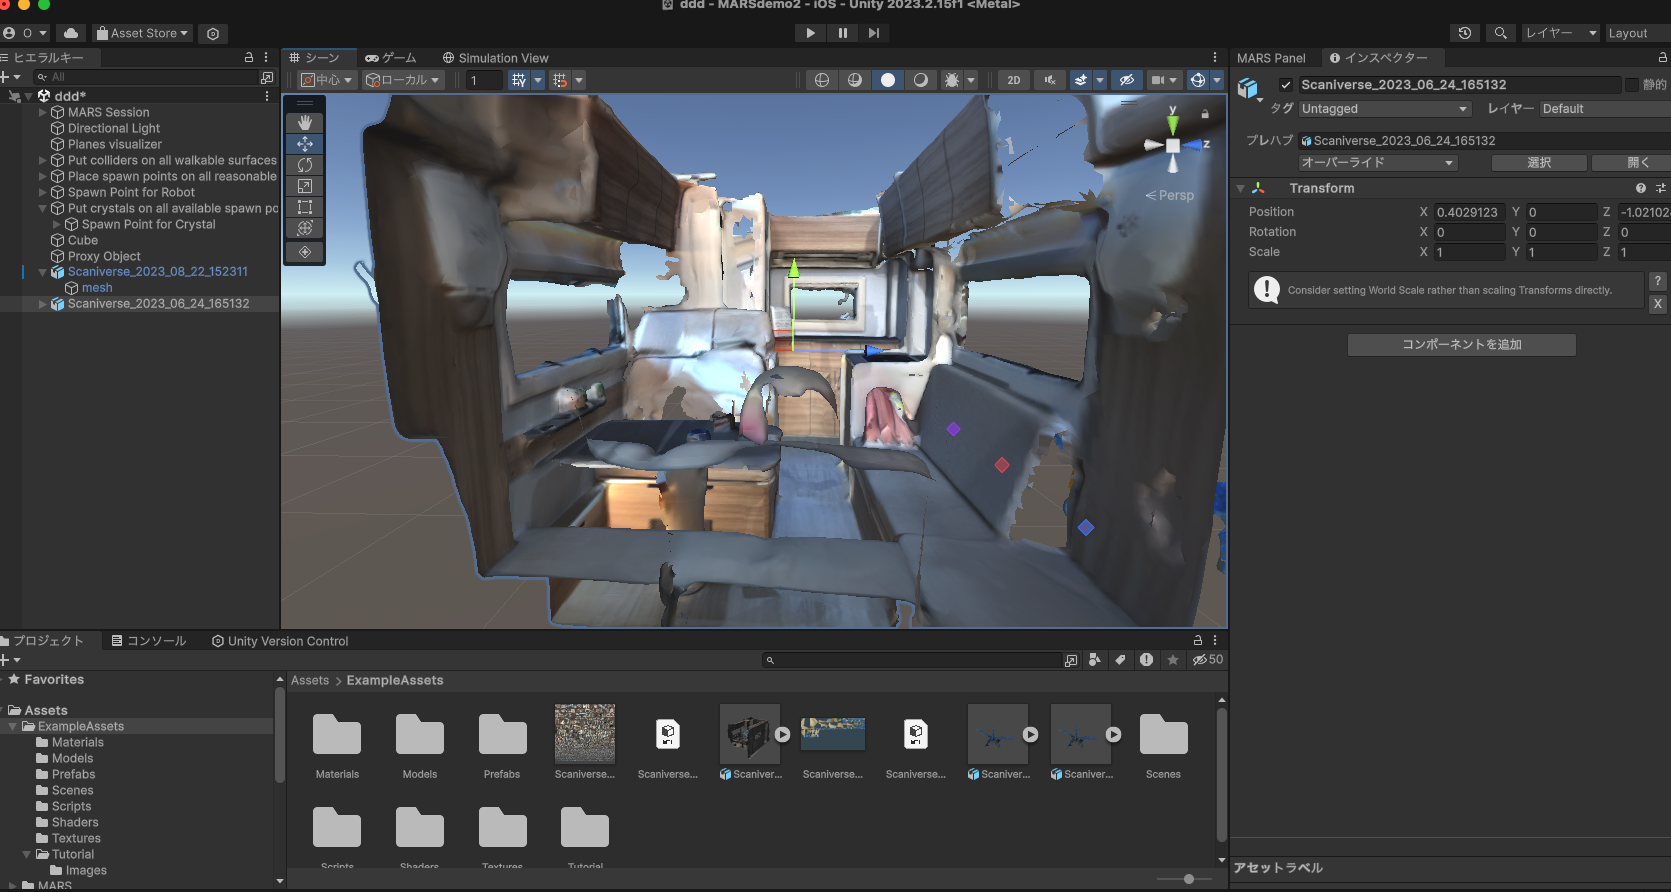Search by type in Project panel
This screenshot has width=1671, height=892.
click(x=1095, y=660)
